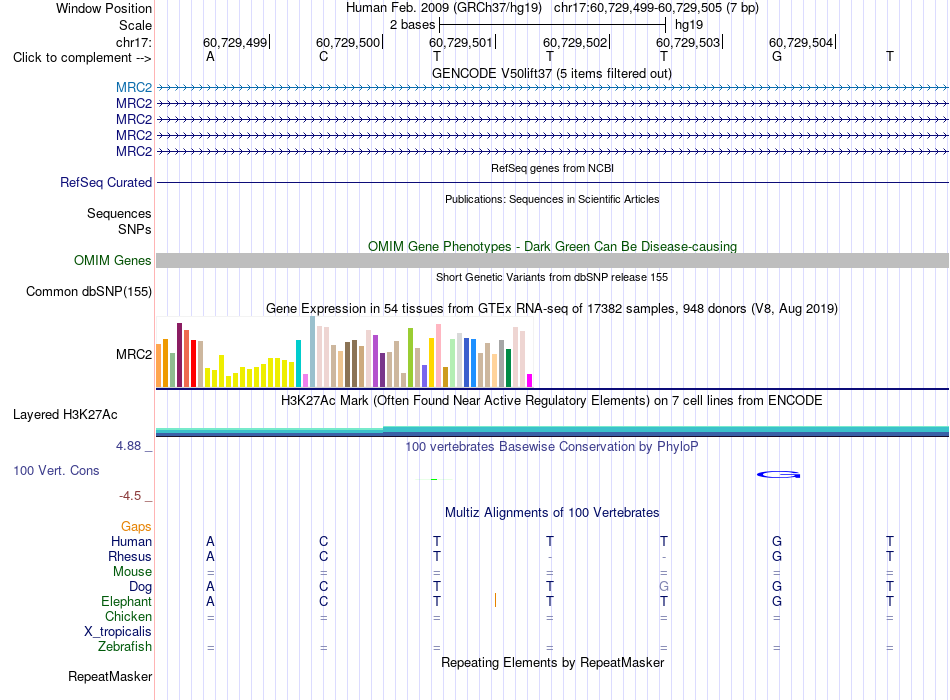Click the light-blue MRC2 transcript label
950x700 pixels.
point(134,87)
